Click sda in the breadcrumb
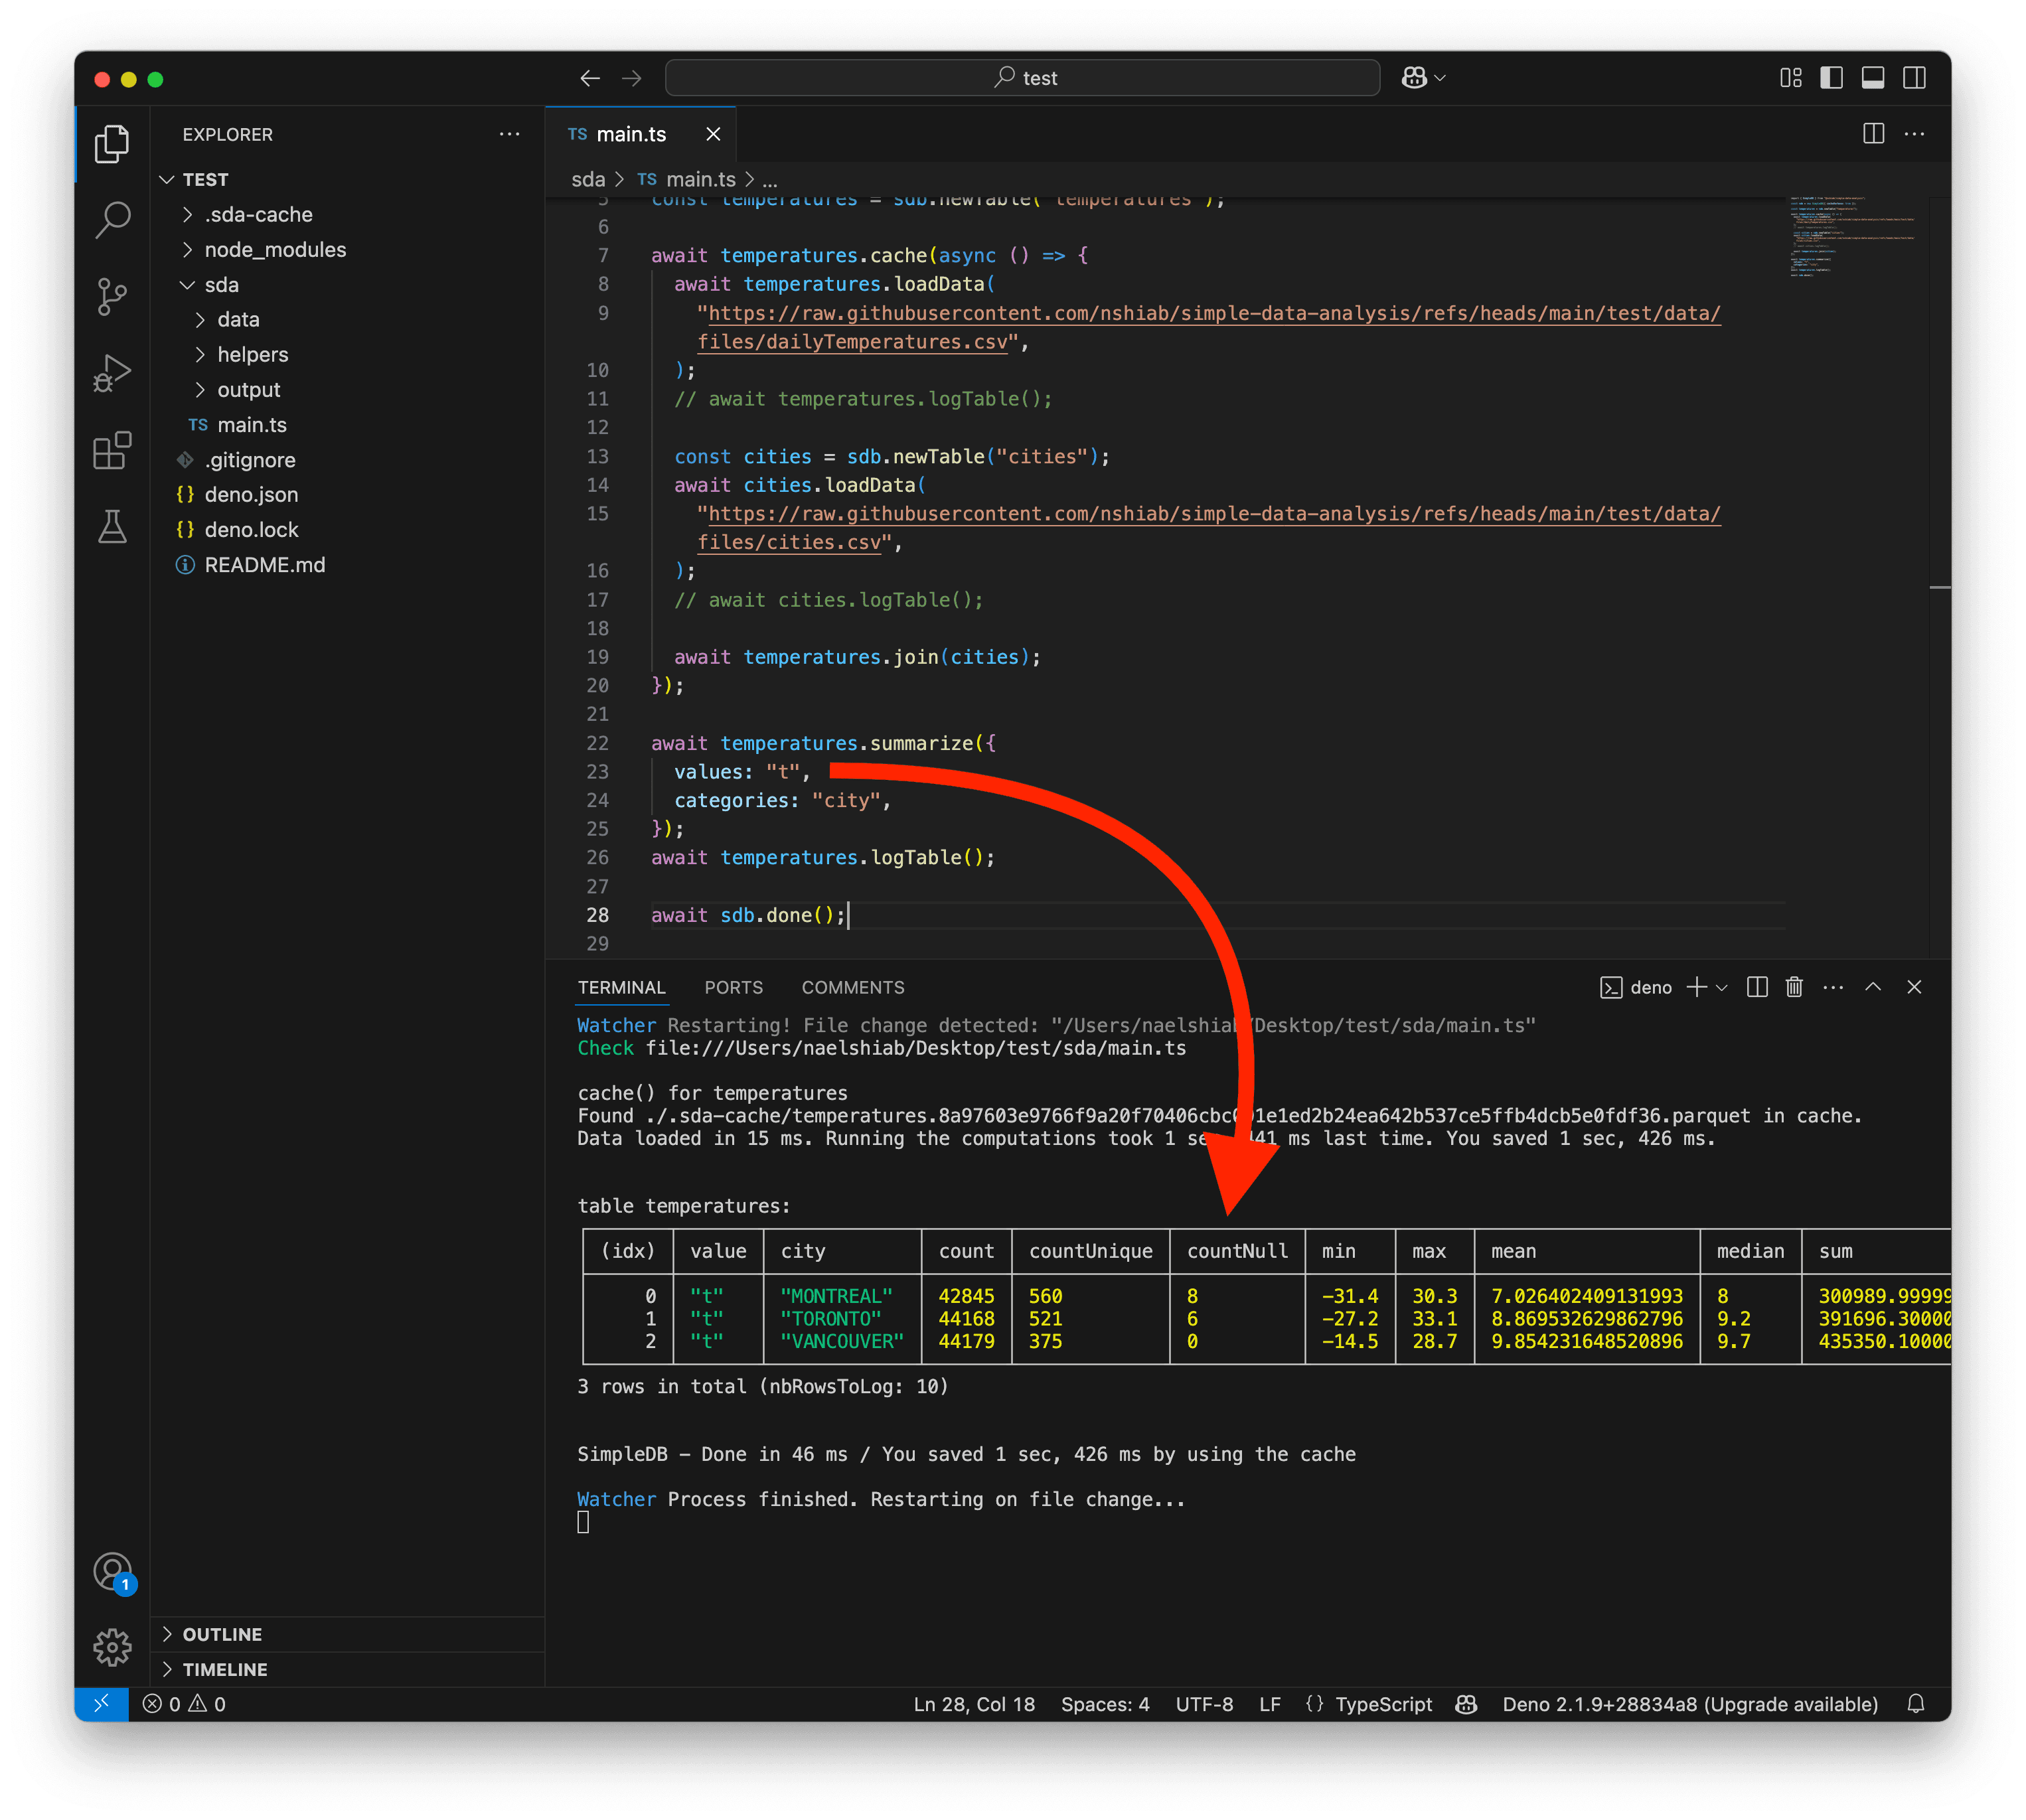The width and height of the screenshot is (2026, 1820). pos(588,180)
